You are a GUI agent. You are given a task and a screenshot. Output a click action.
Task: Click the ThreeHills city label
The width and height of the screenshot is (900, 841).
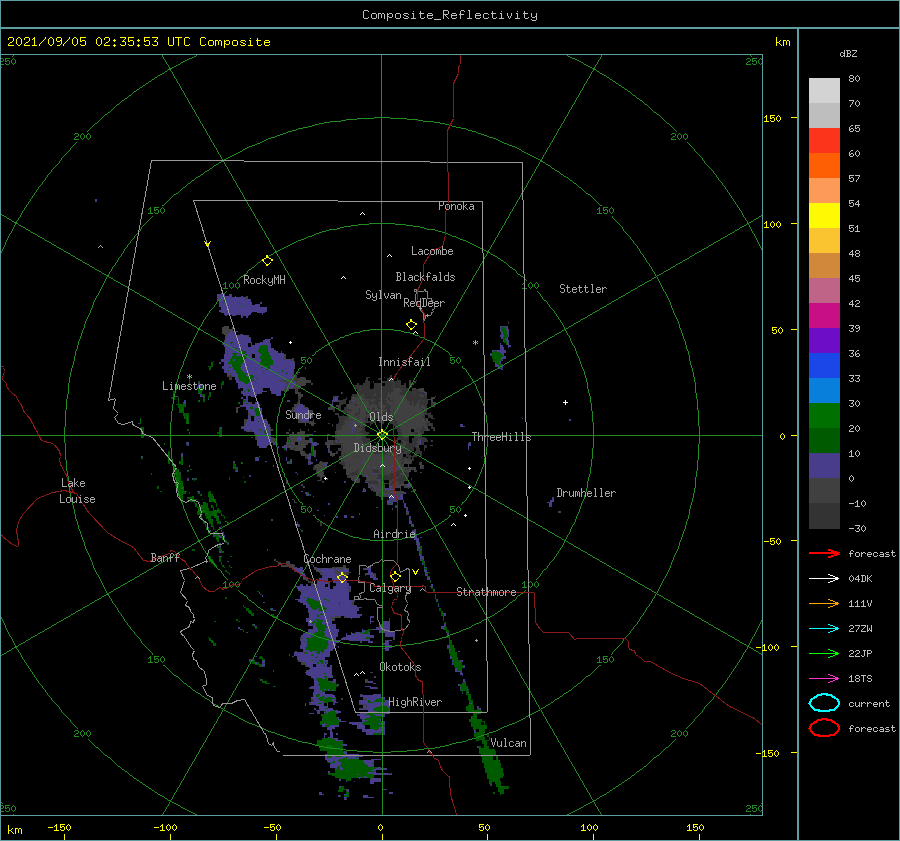click(x=502, y=437)
